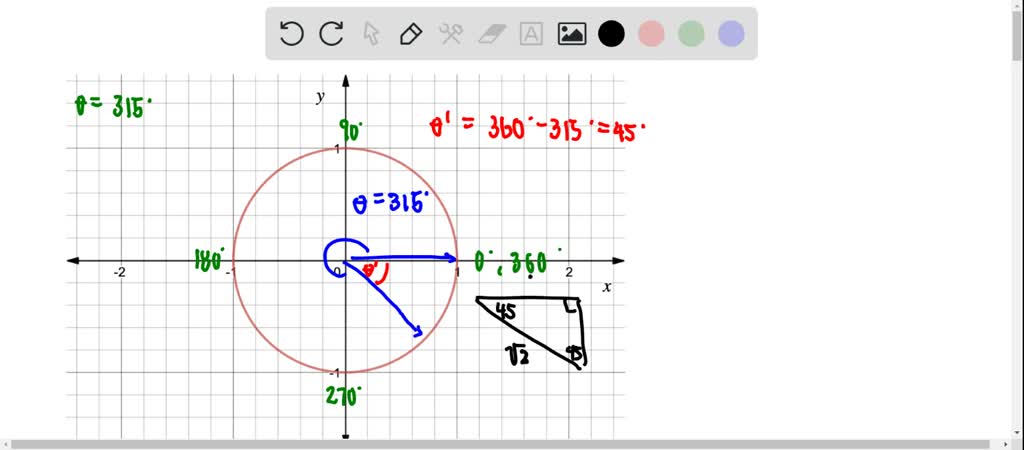The height and width of the screenshot is (450, 1024).
Task: Pick the pink pen color
Action: pos(651,33)
